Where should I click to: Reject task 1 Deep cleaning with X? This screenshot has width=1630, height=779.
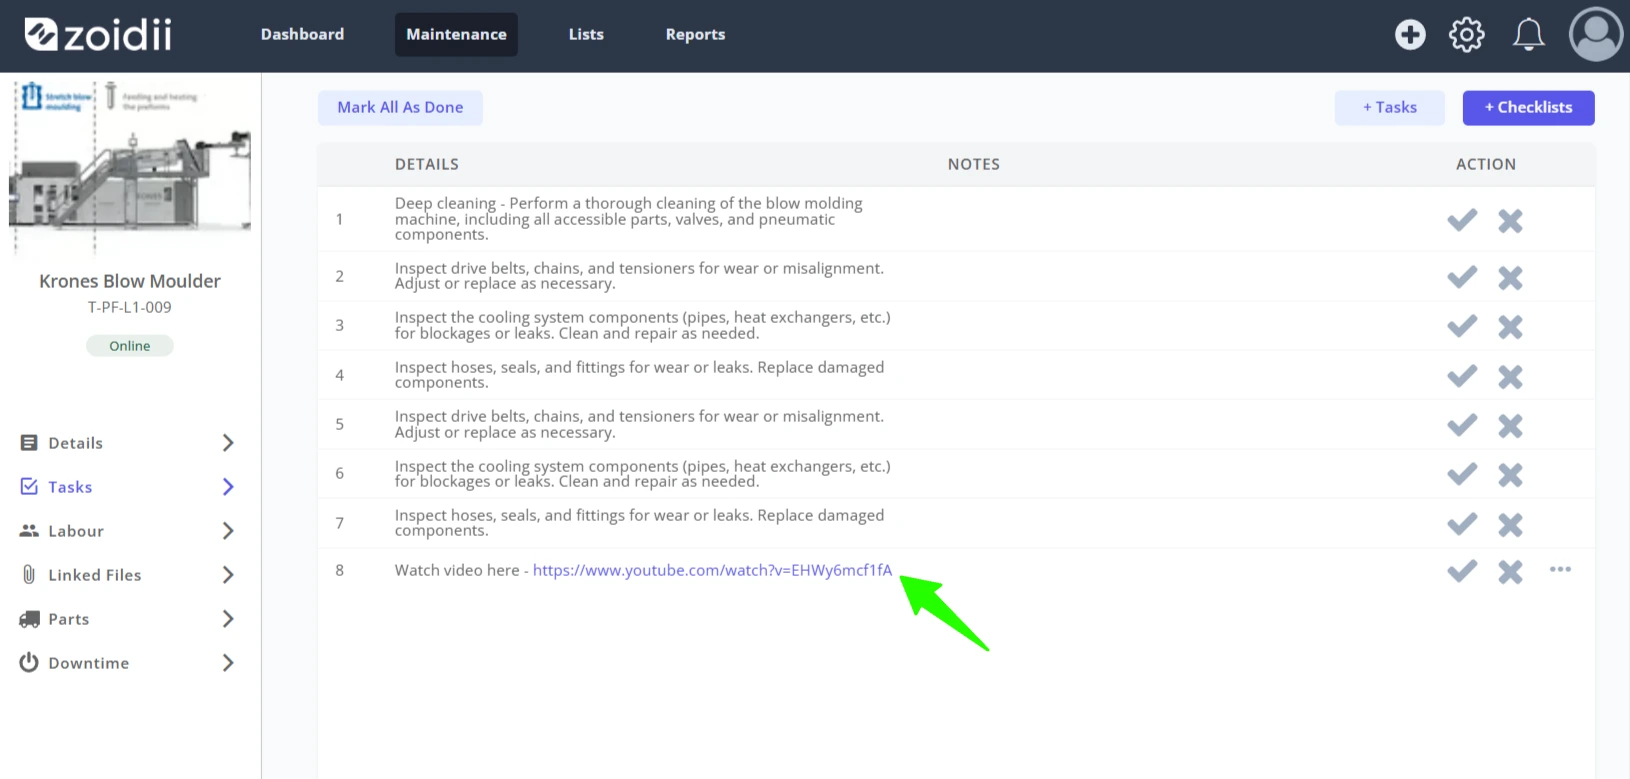(x=1510, y=220)
